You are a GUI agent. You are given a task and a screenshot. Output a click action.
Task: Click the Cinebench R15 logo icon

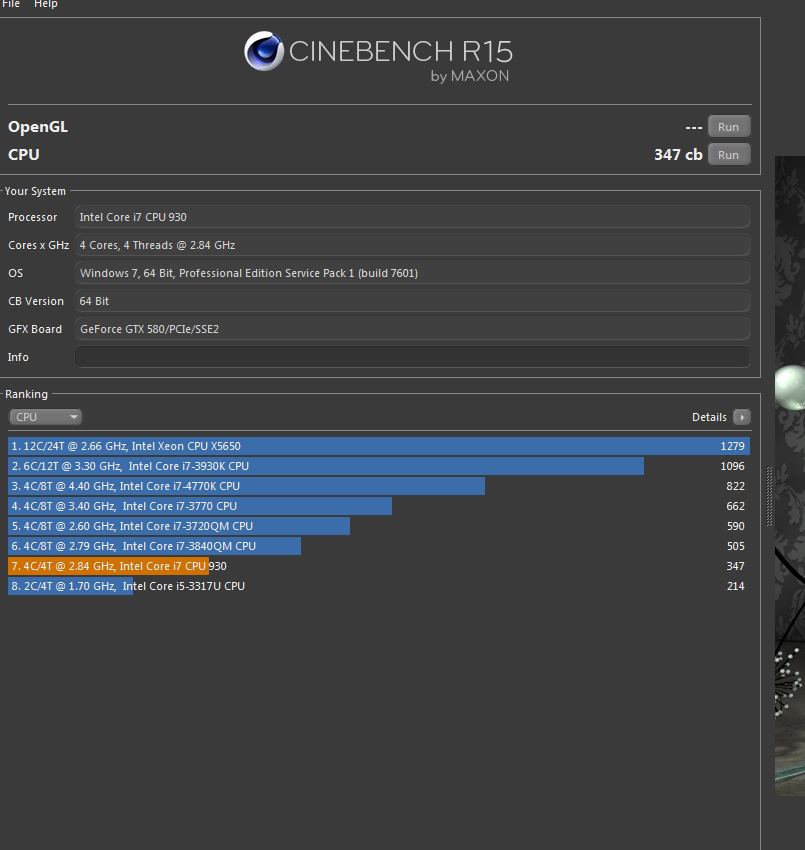264,51
